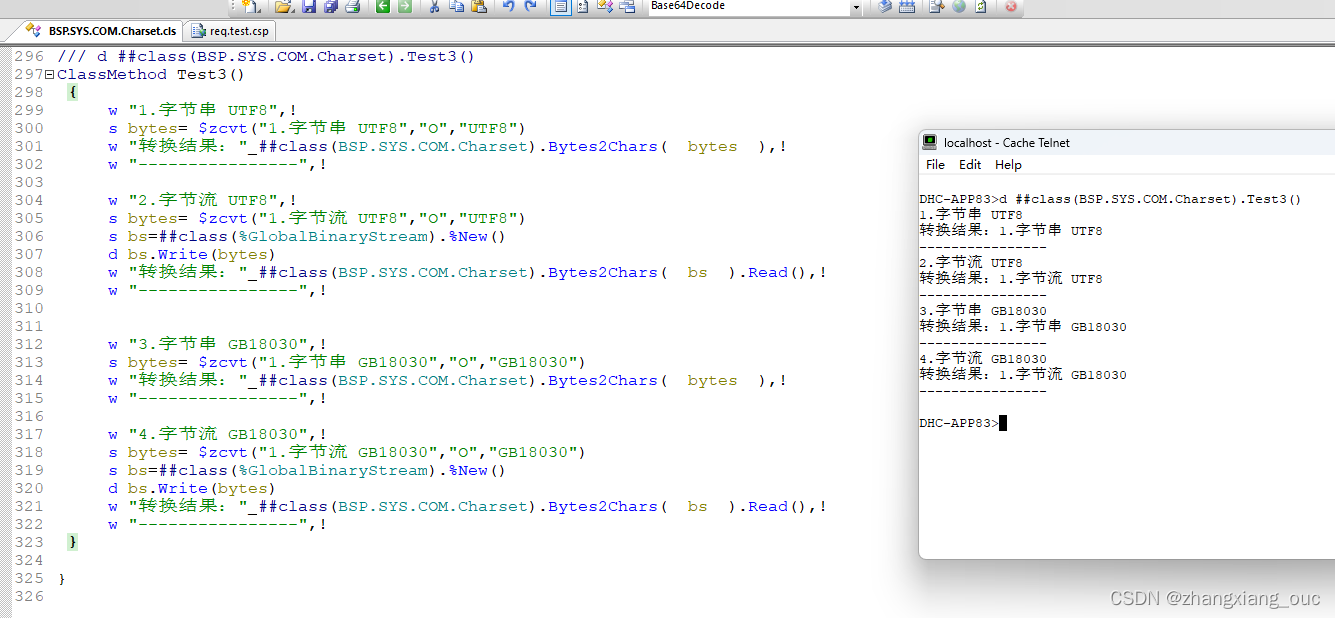Click "Read" on code line 308
This screenshot has width=1335, height=618.
point(767,273)
